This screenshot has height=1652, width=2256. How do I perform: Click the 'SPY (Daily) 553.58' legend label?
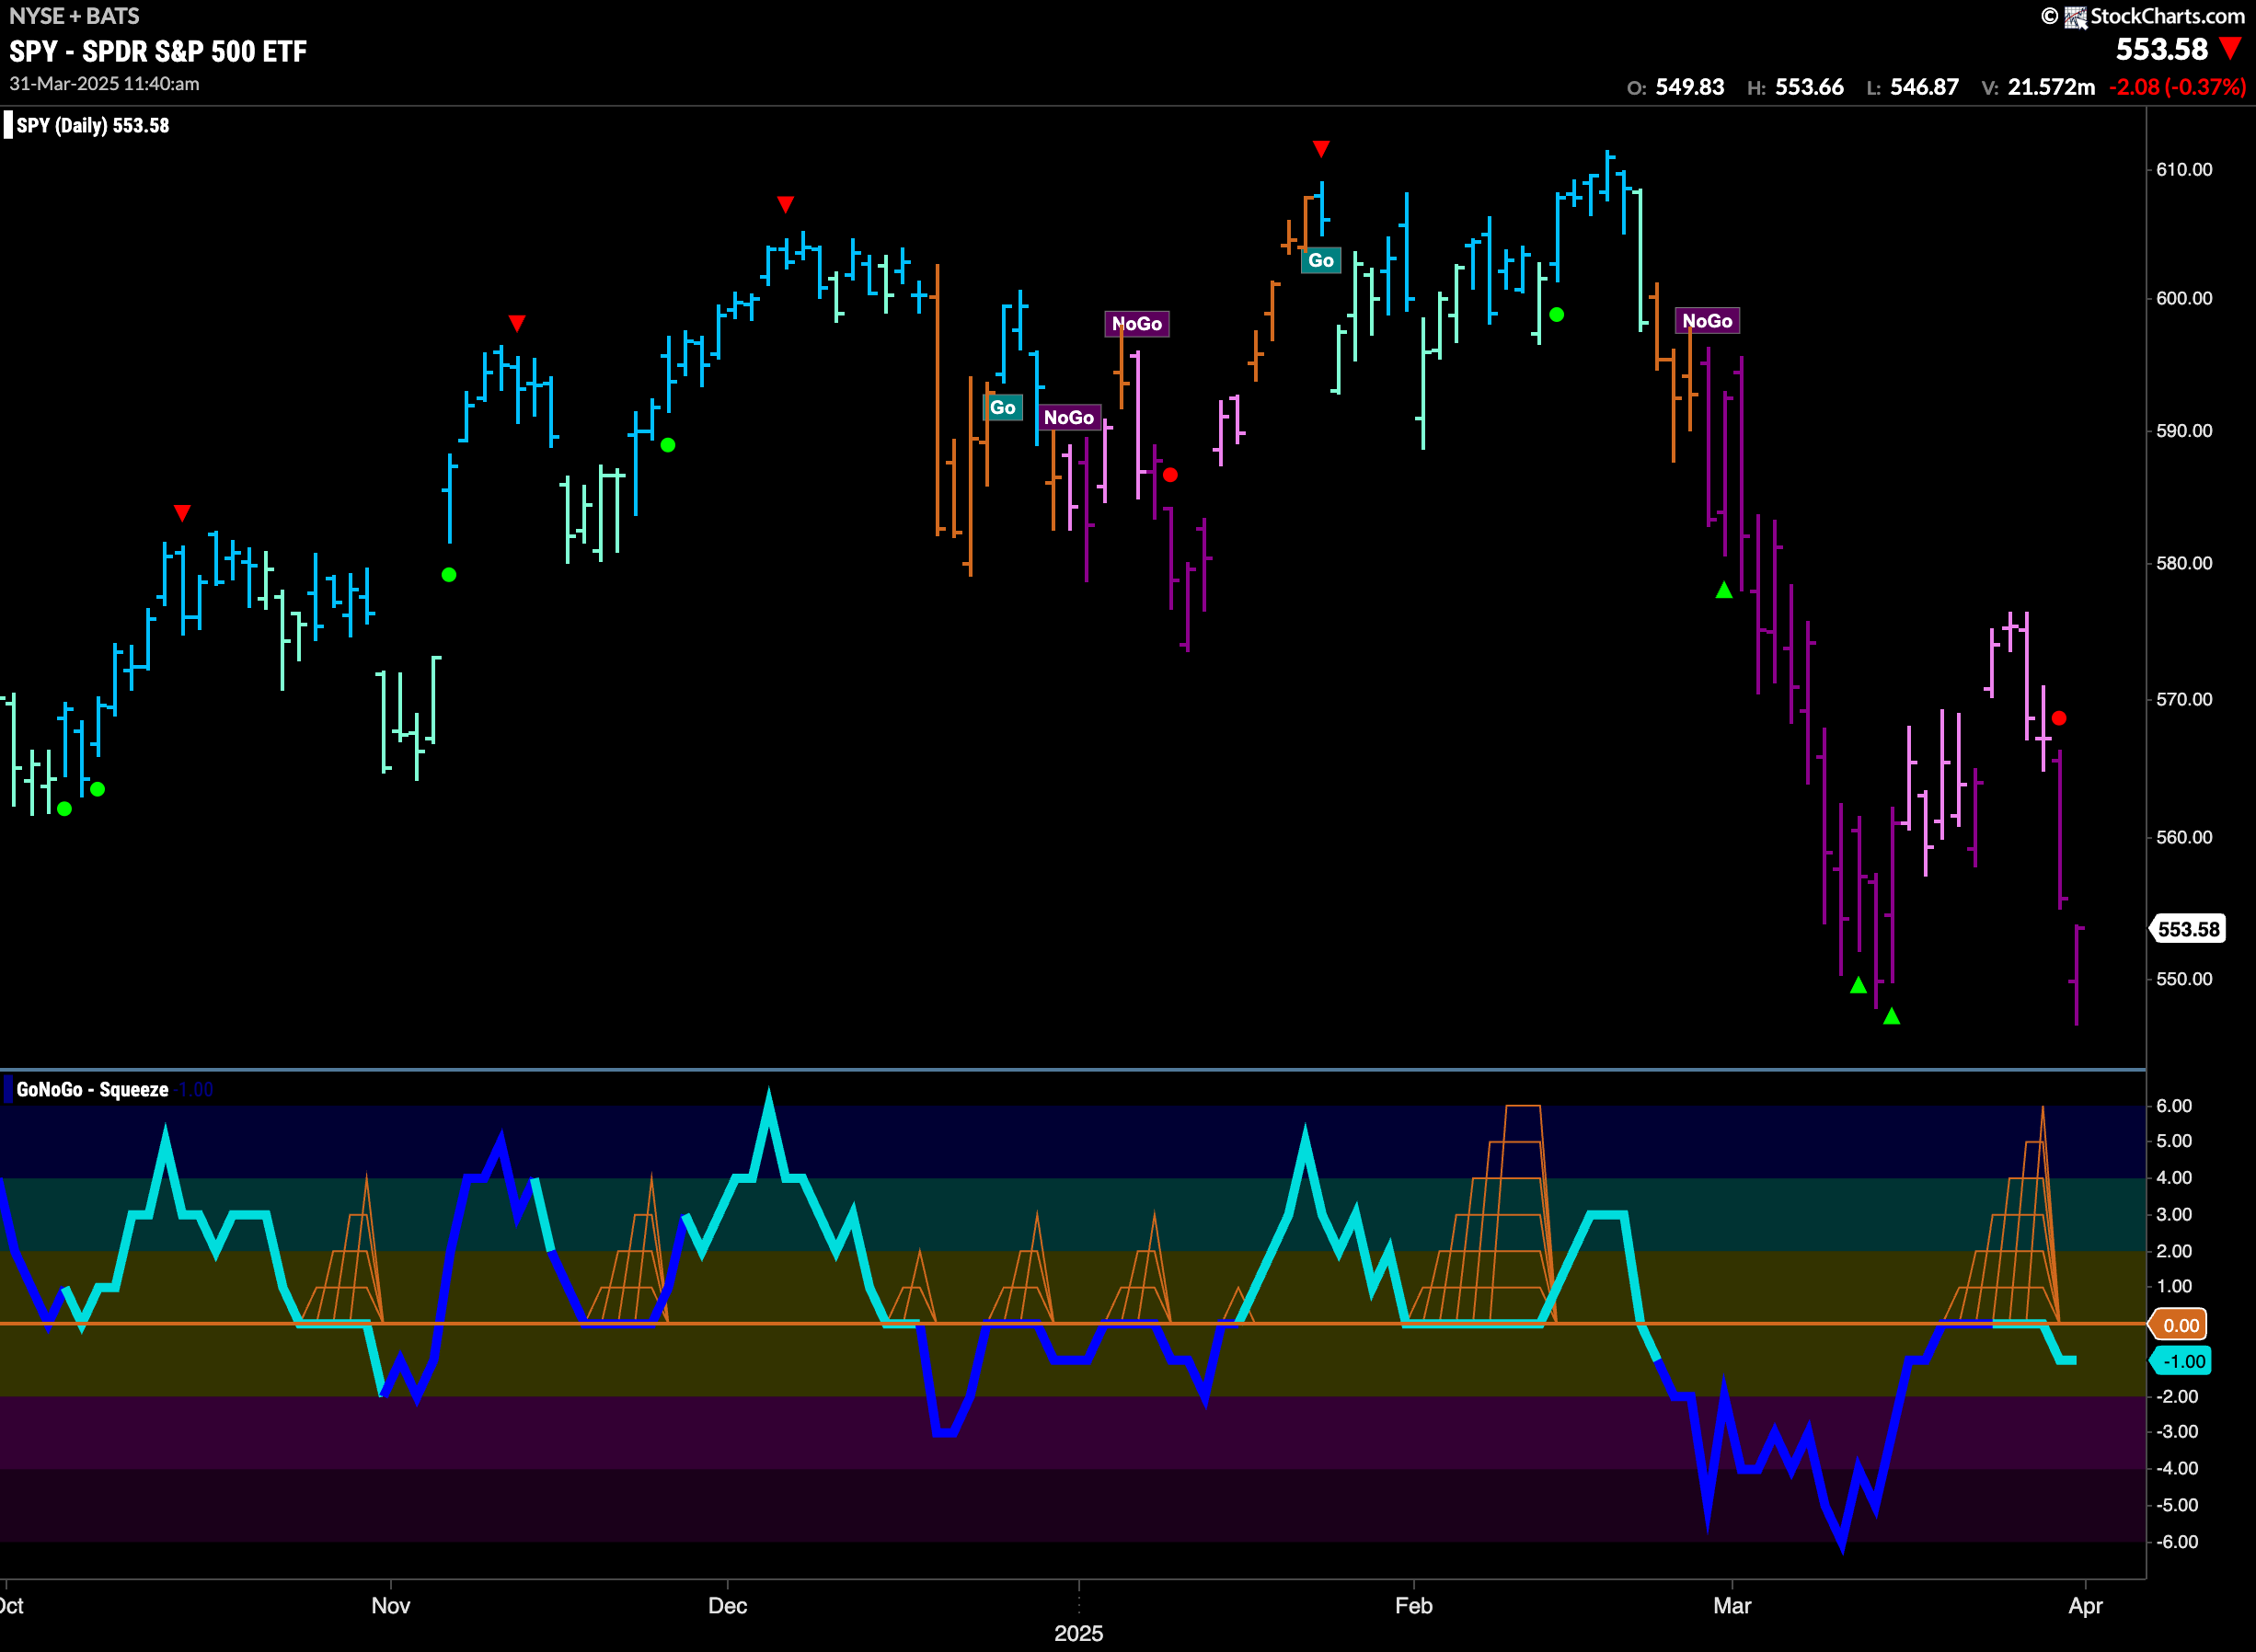click(x=93, y=126)
